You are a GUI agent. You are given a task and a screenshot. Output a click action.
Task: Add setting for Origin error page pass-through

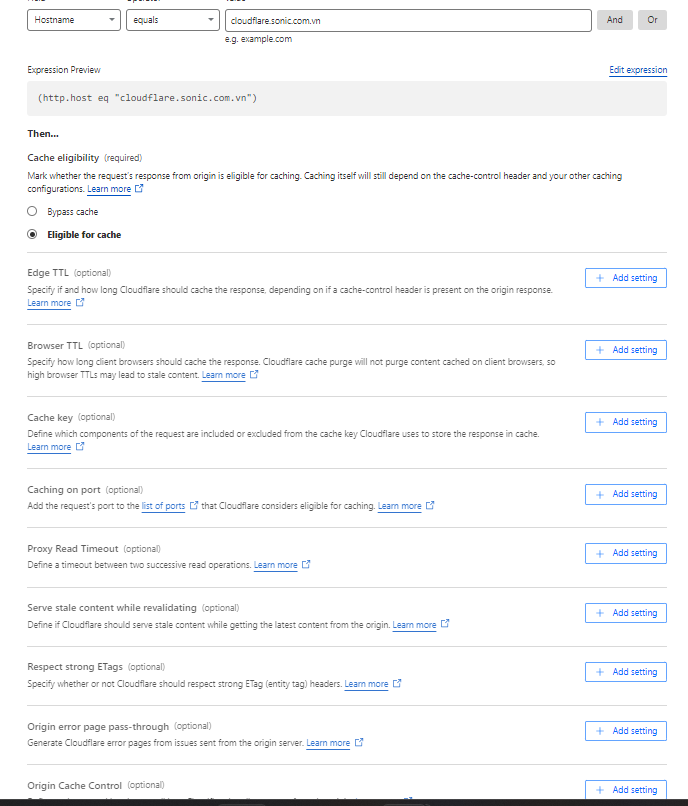tap(625, 731)
